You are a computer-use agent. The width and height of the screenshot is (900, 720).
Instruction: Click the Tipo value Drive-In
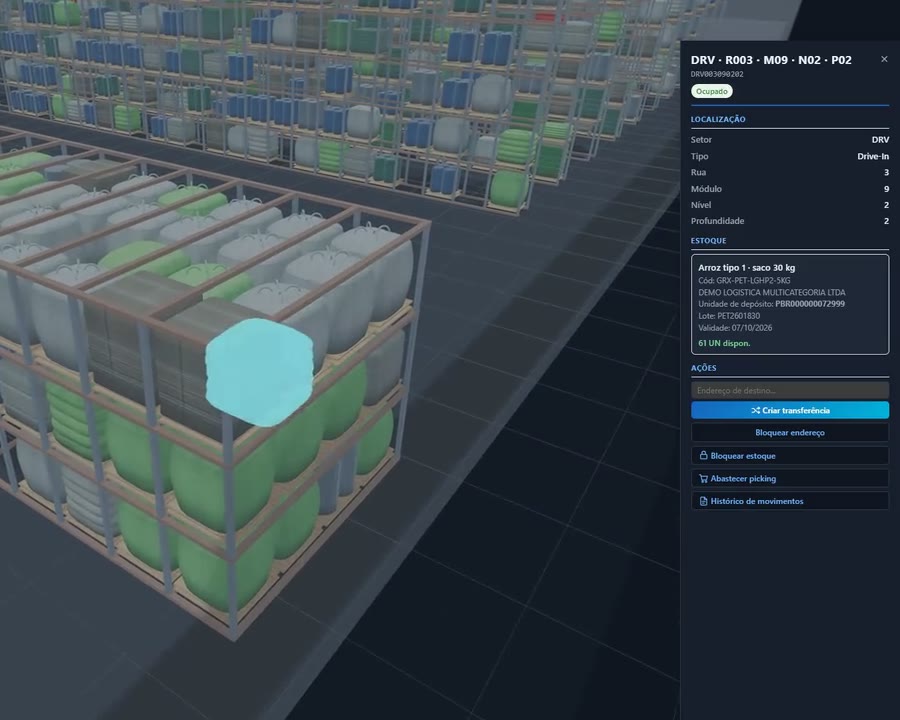[x=873, y=156]
